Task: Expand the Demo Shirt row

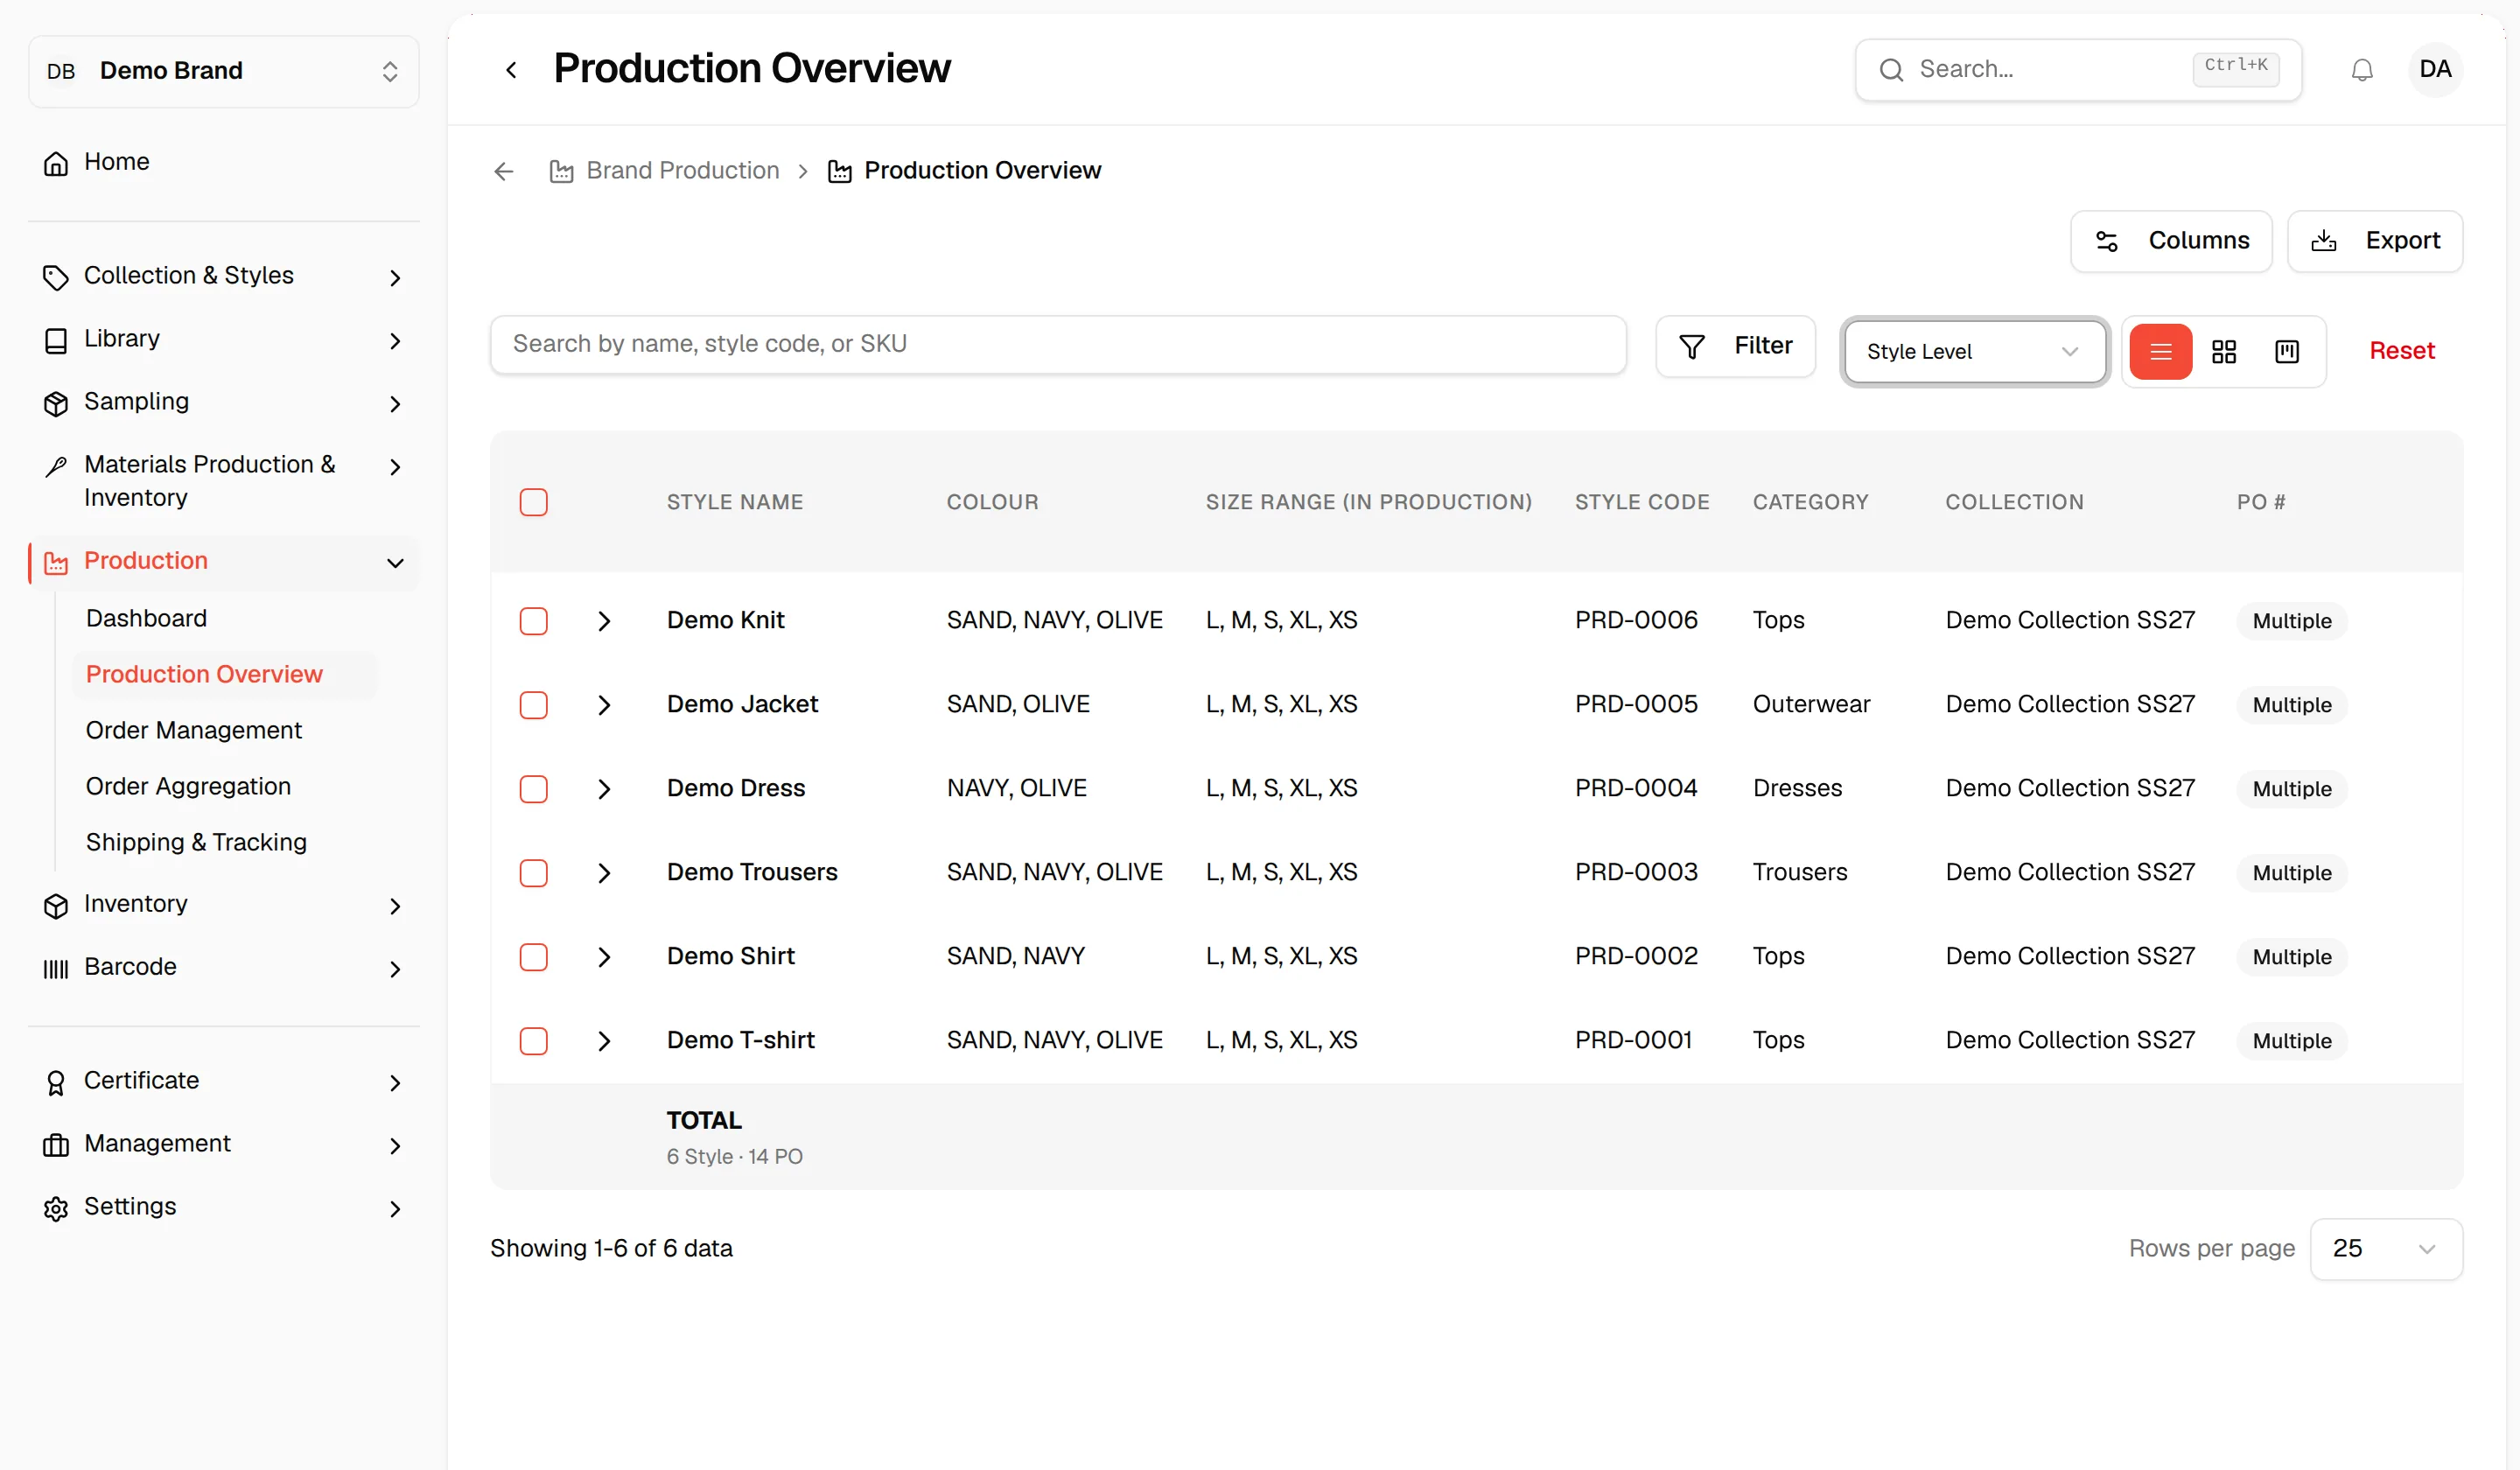Action: point(604,957)
